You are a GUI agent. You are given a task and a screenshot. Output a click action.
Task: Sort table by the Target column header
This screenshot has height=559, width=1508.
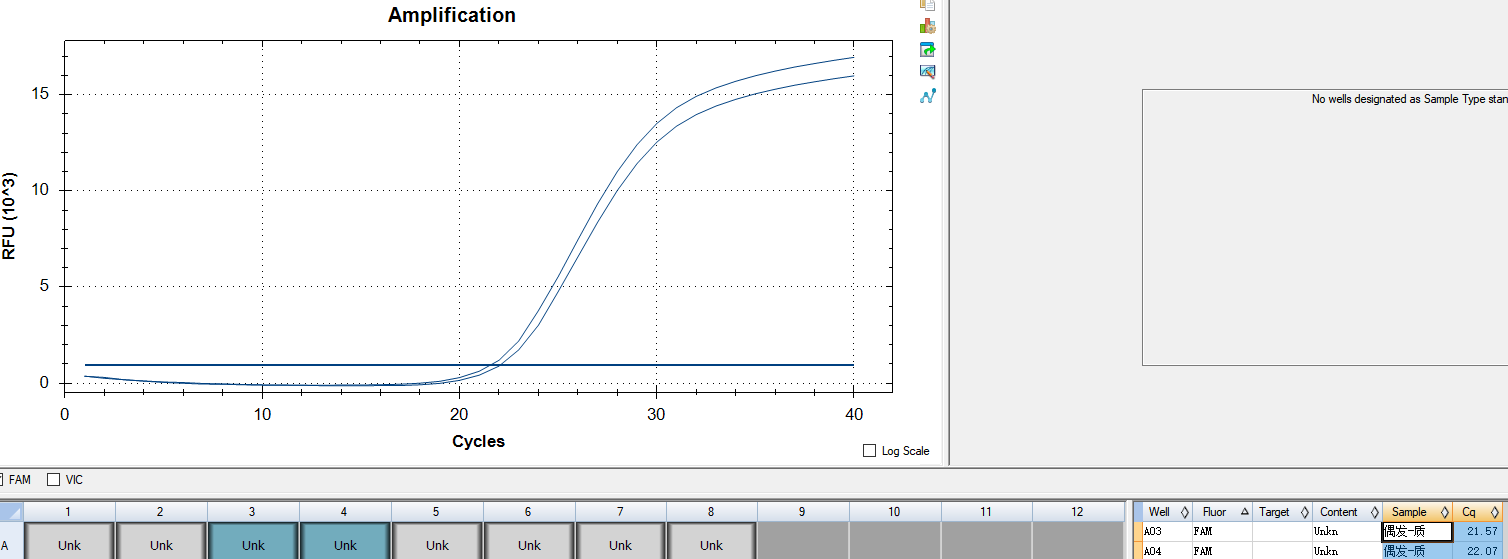pyautogui.click(x=1282, y=512)
